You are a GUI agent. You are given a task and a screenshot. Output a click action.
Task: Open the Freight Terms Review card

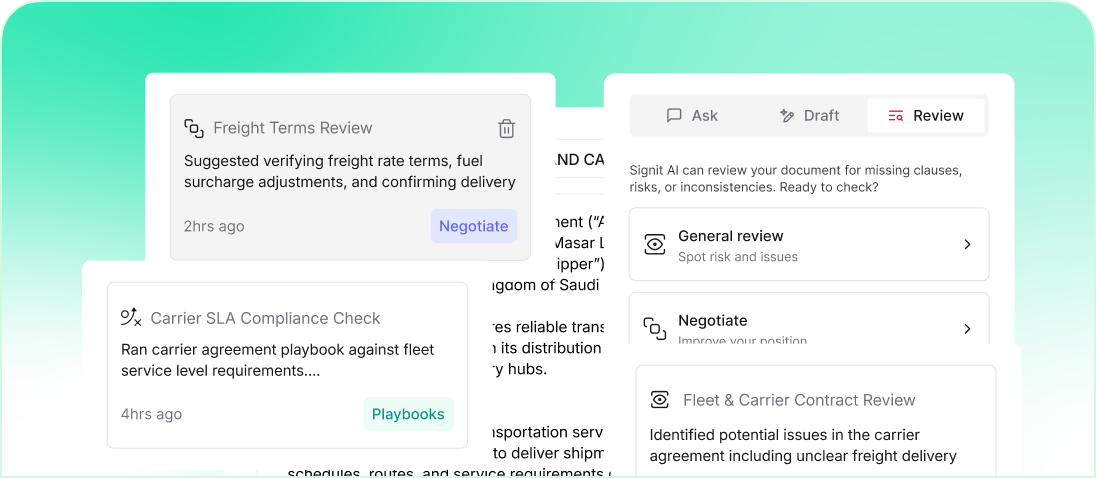[x=349, y=176]
